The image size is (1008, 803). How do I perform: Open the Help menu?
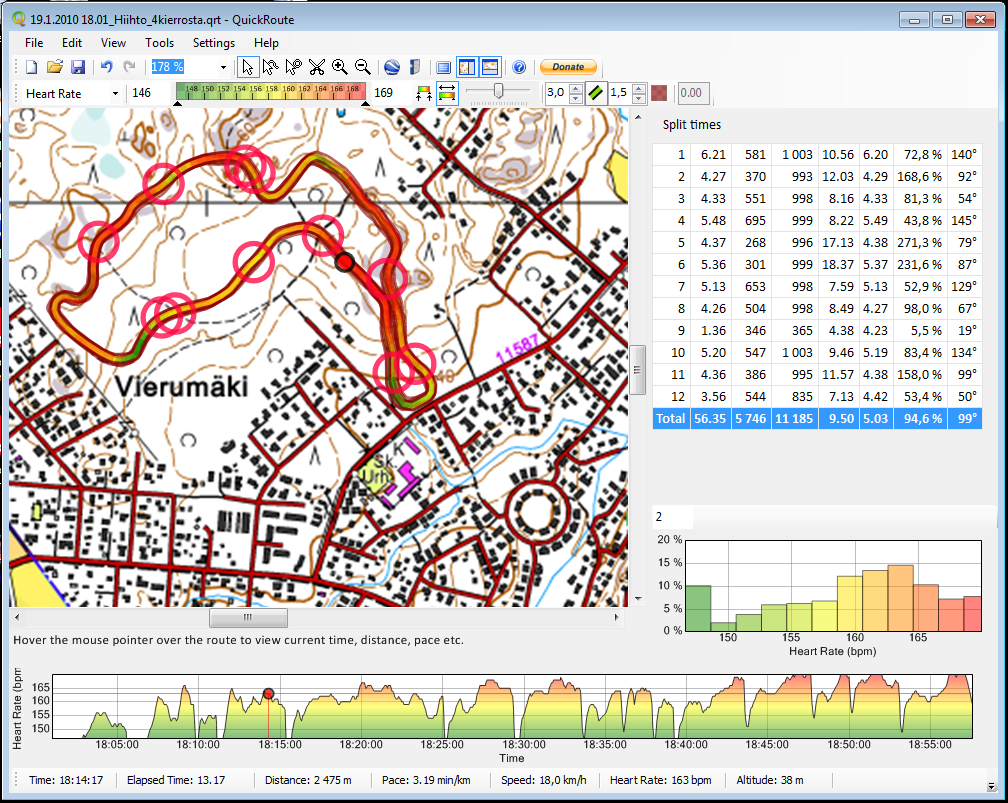[266, 43]
